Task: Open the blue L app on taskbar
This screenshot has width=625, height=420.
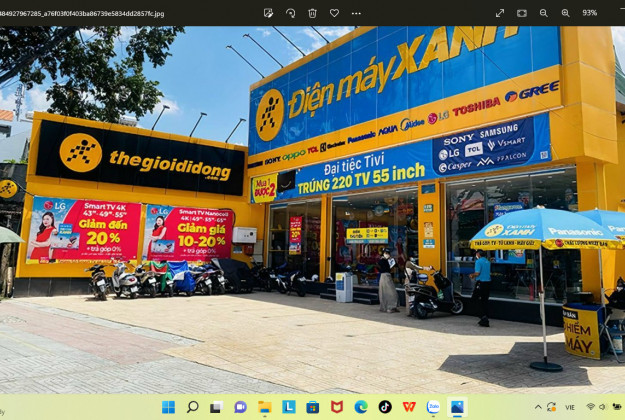Action: 289,407
